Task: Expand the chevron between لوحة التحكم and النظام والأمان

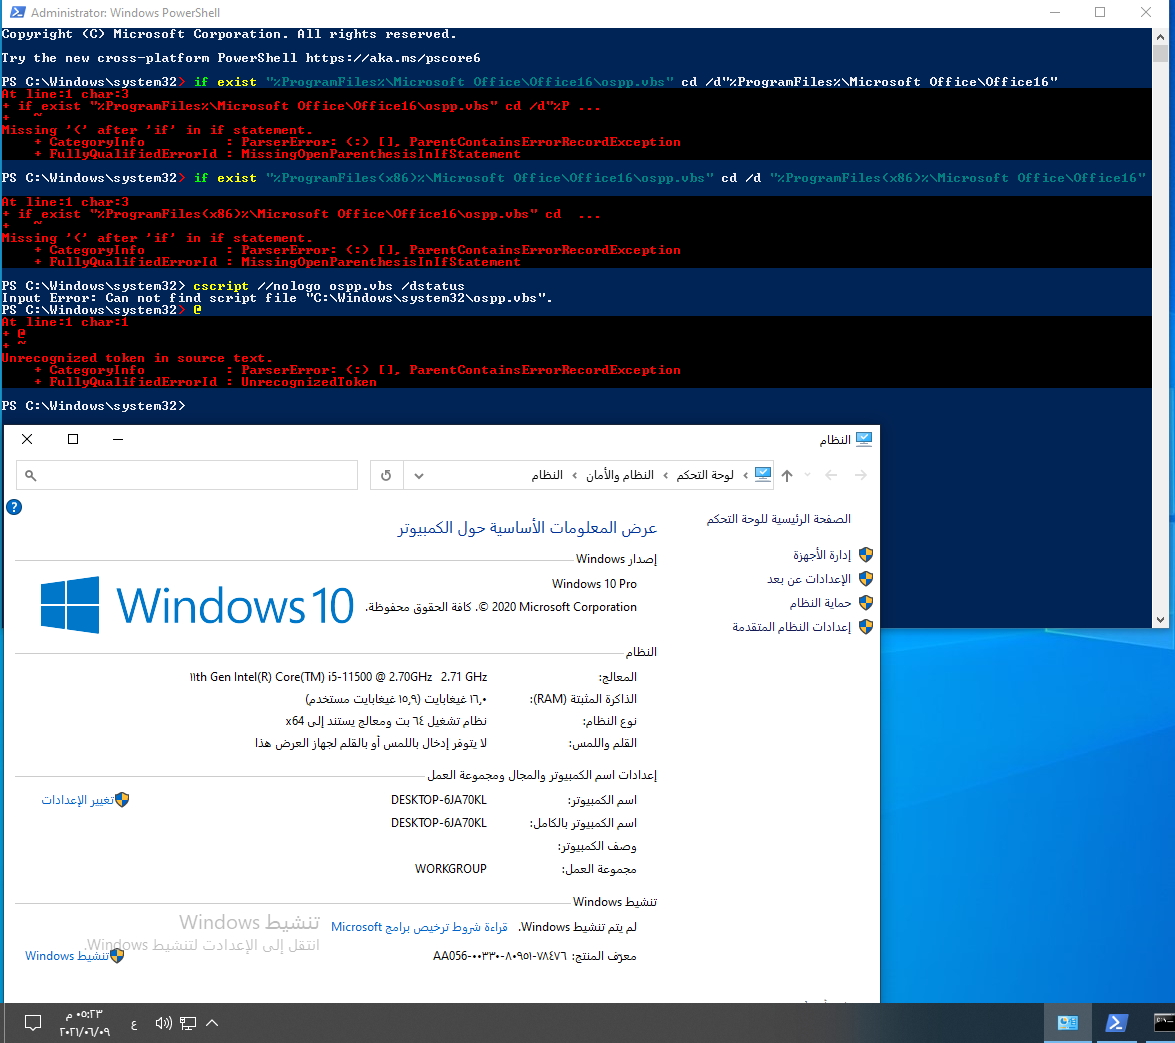Action: coord(665,475)
